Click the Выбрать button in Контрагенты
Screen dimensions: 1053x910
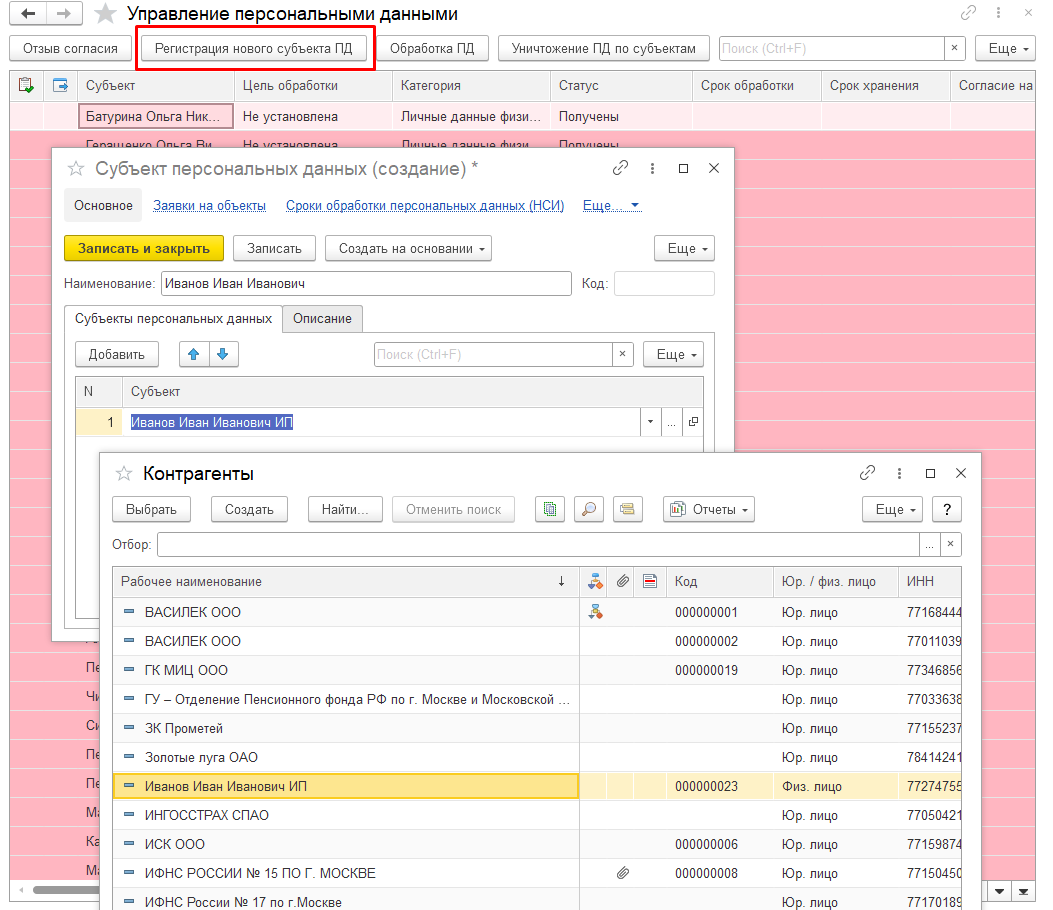click(151, 509)
